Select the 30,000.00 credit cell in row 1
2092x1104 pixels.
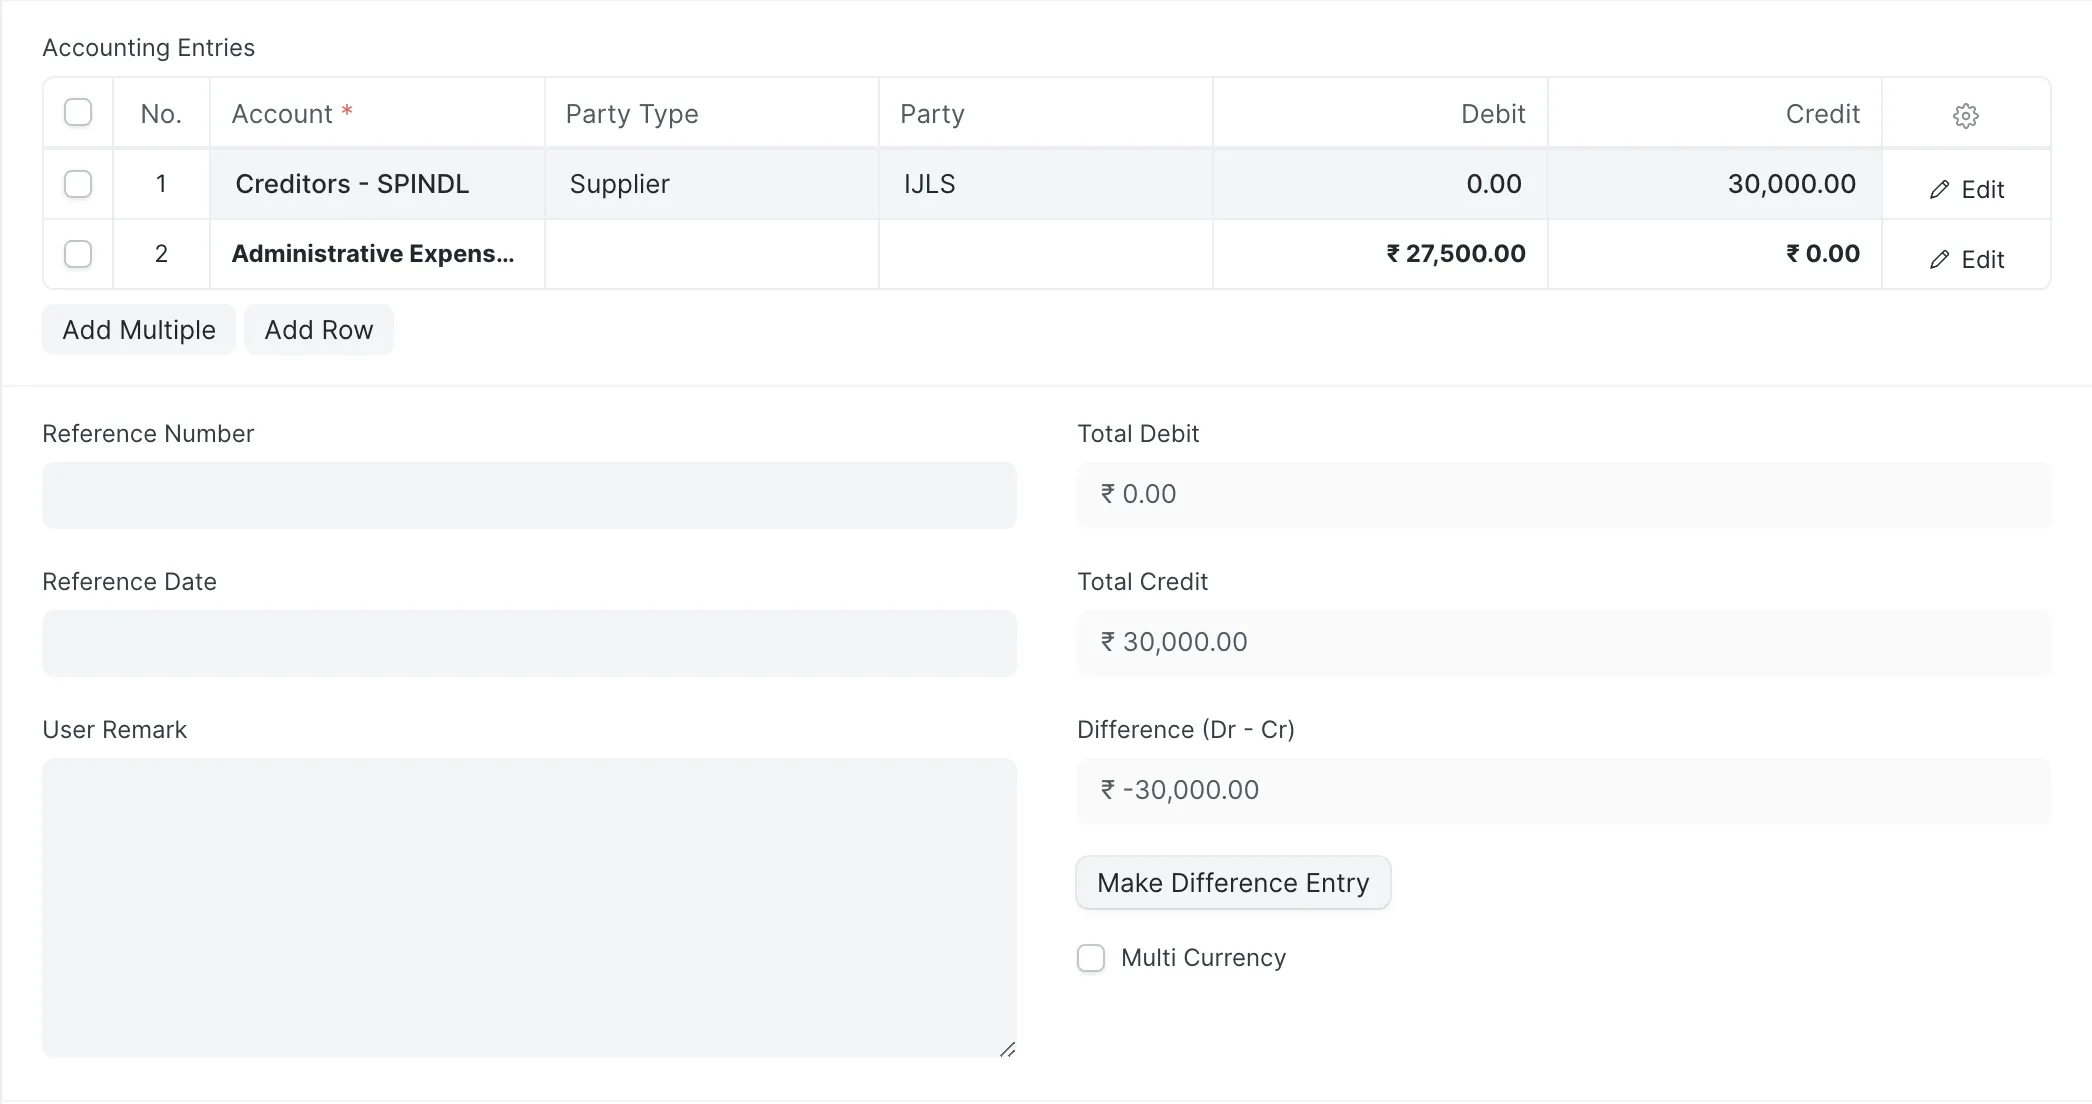[x=1715, y=184]
